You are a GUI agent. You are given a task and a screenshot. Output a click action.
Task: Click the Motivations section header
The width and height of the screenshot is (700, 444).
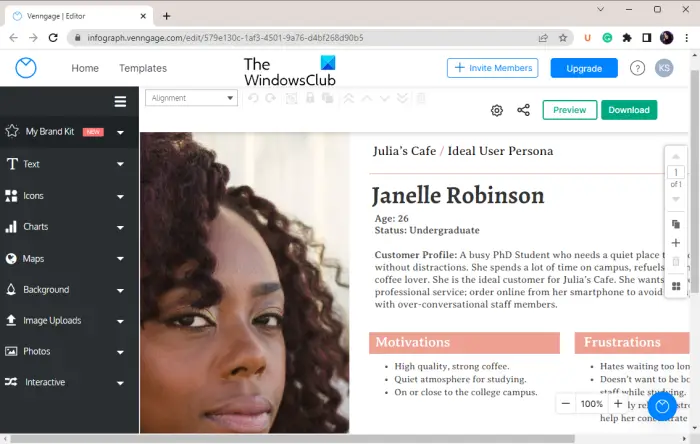pyautogui.click(x=464, y=343)
